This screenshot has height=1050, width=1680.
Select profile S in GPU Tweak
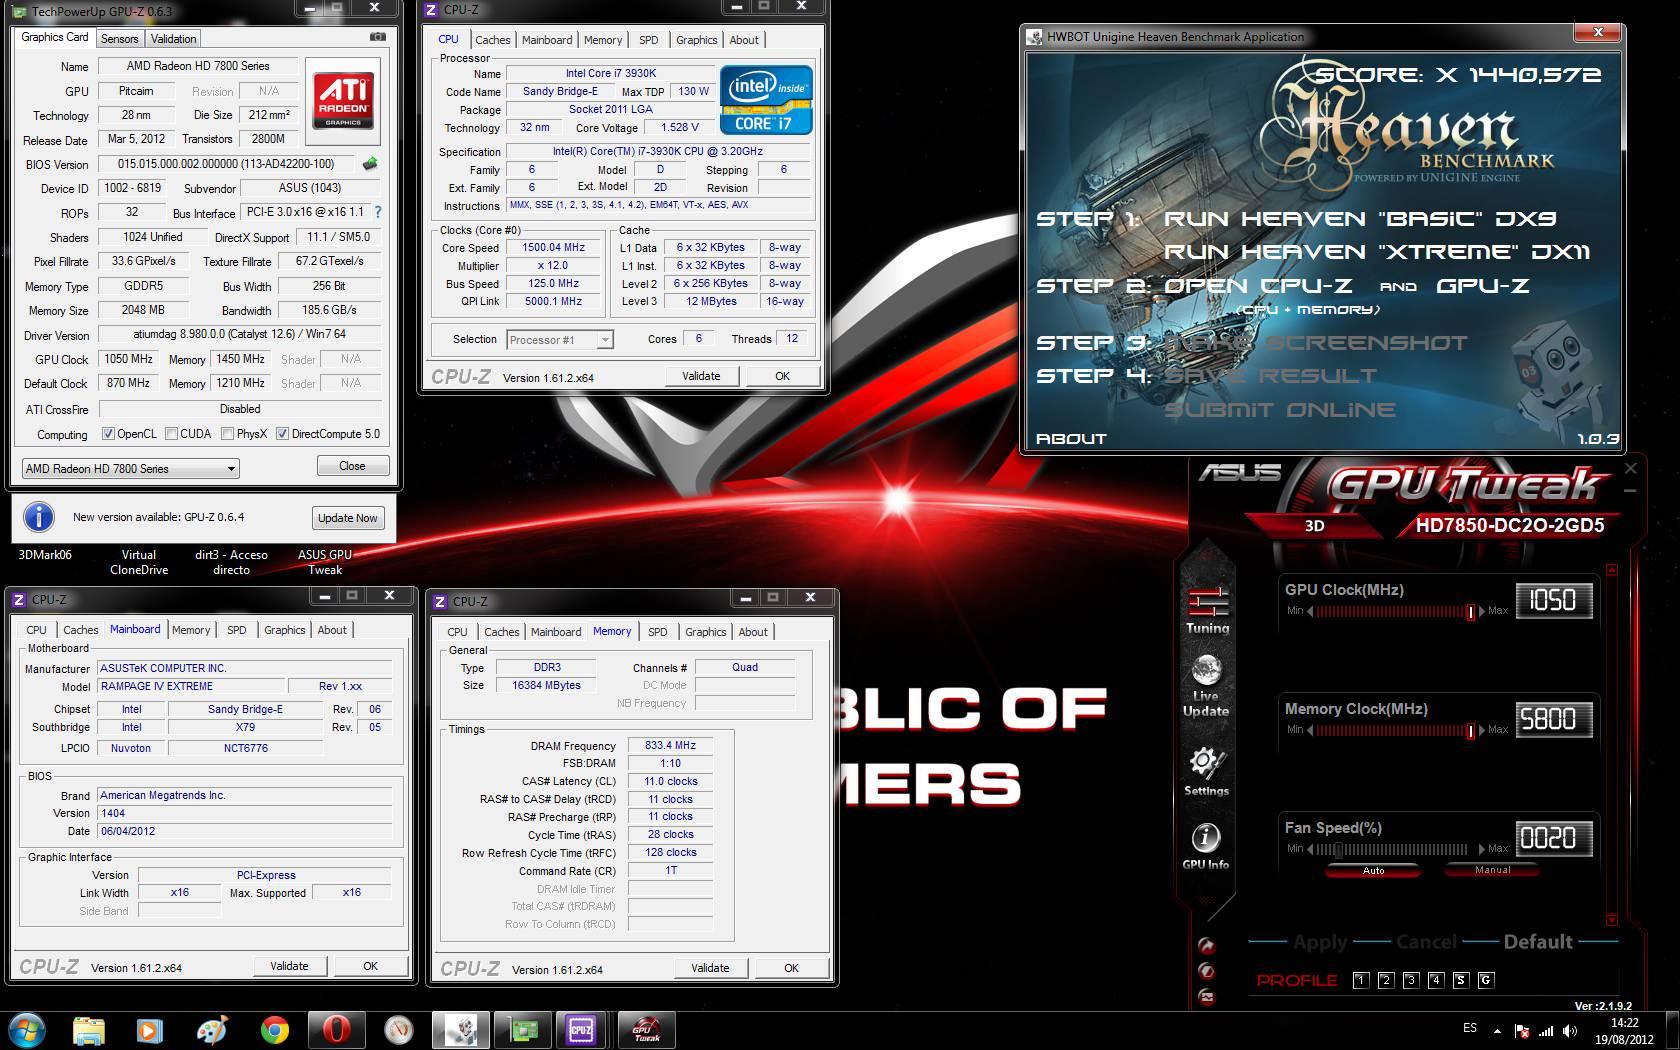click(x=1460, y=980)
